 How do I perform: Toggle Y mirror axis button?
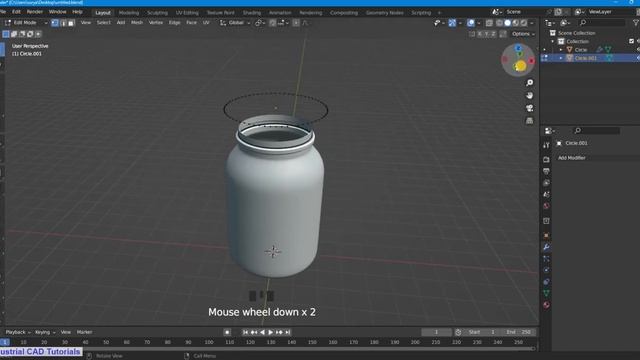tap(487, 34)
